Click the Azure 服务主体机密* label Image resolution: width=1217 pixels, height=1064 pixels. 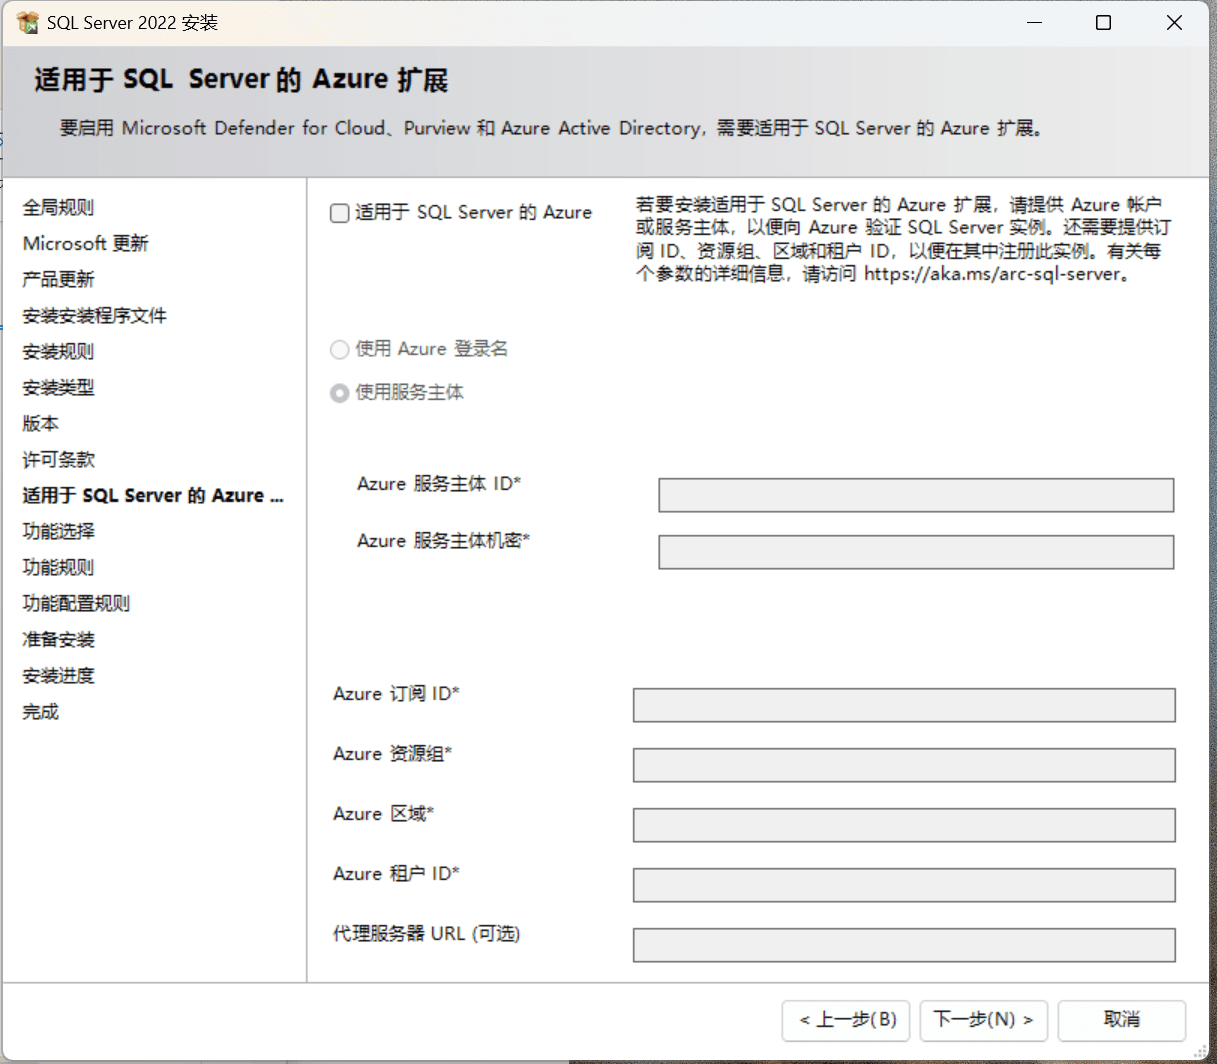(x=443, y=541)
